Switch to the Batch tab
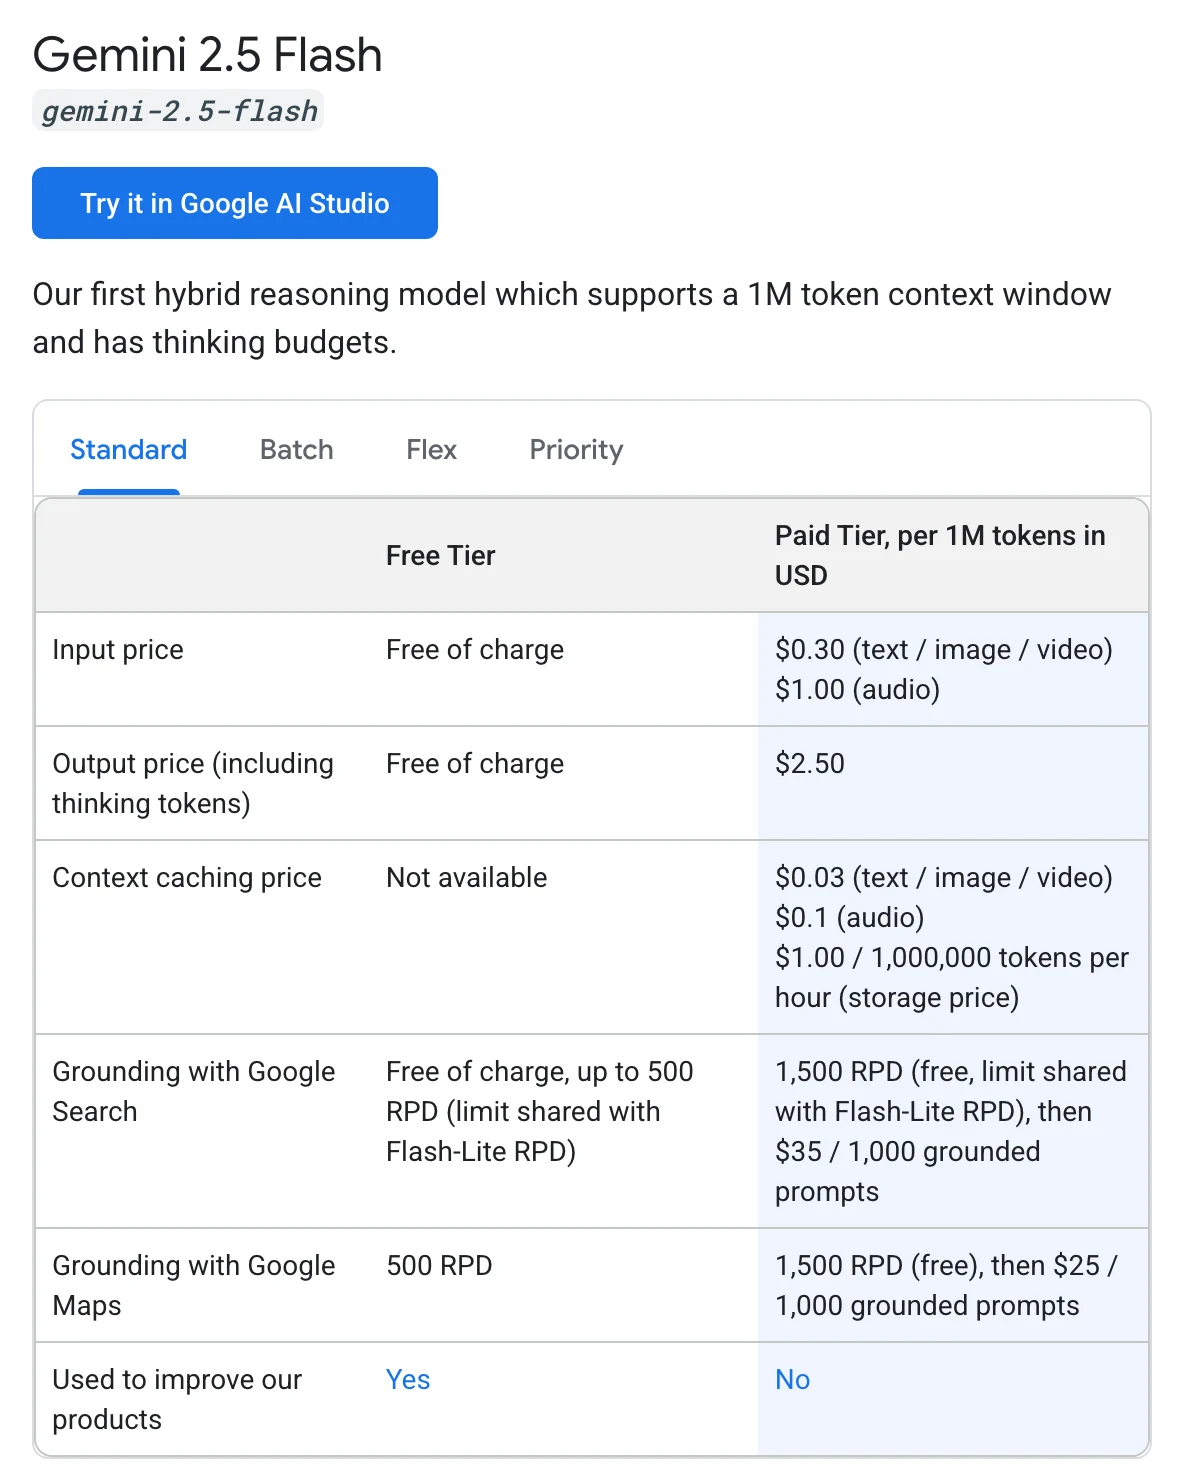The height and width of the screenshot is (1482, 1184). point(297,450)
